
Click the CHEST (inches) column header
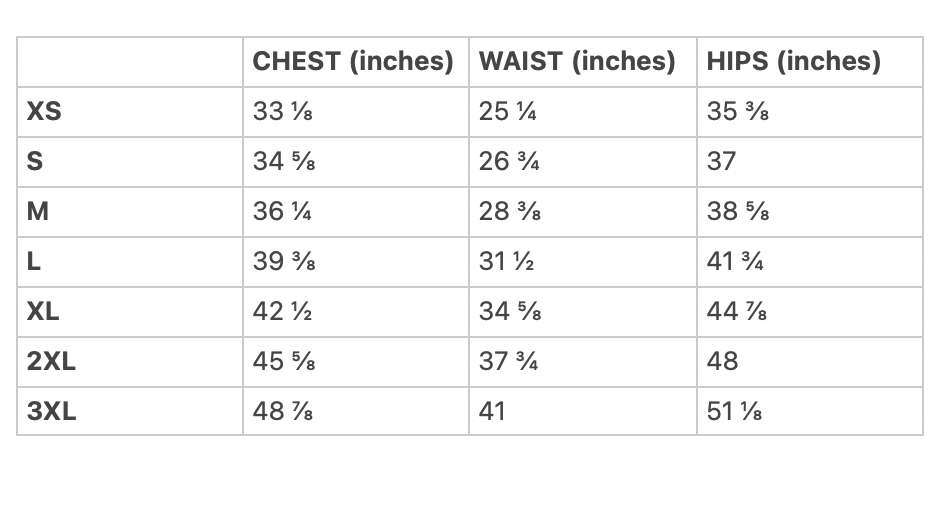click(x=353, y=62)
